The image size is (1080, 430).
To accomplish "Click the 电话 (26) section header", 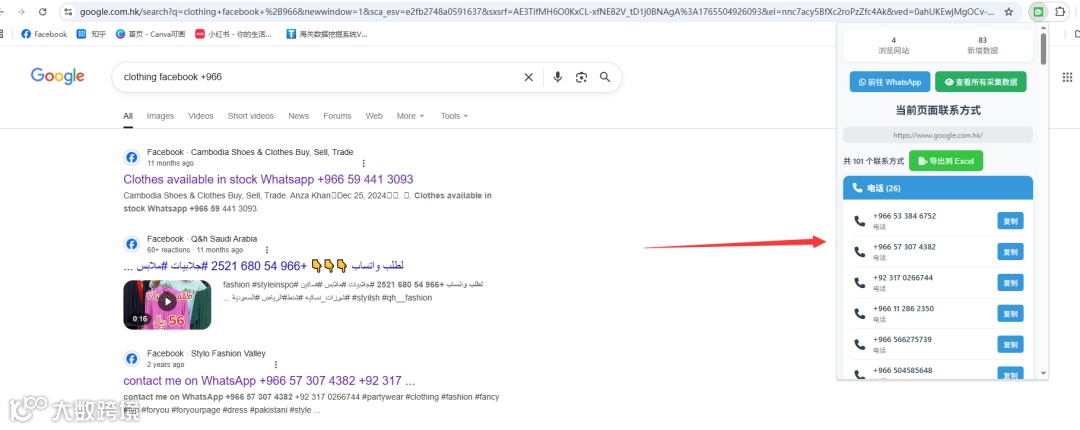I will click(x=938, y=188).
